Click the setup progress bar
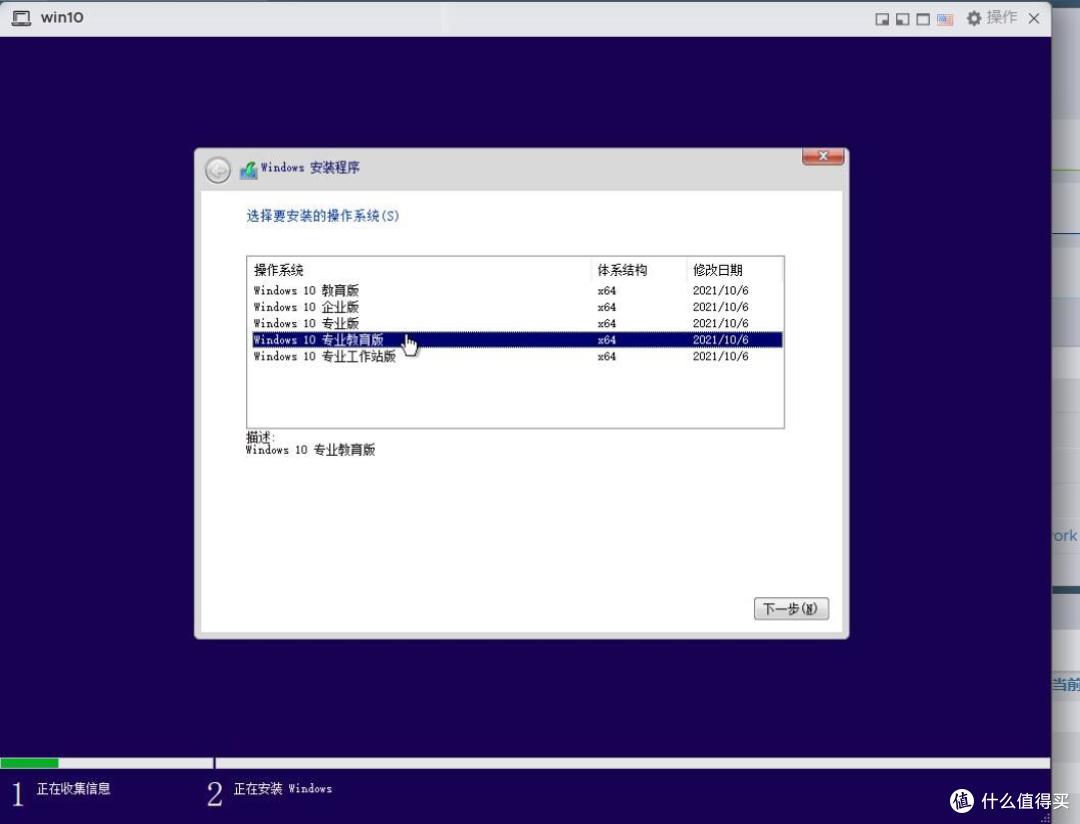Screen dimensions: 1080x824 (x=525, y=763)
